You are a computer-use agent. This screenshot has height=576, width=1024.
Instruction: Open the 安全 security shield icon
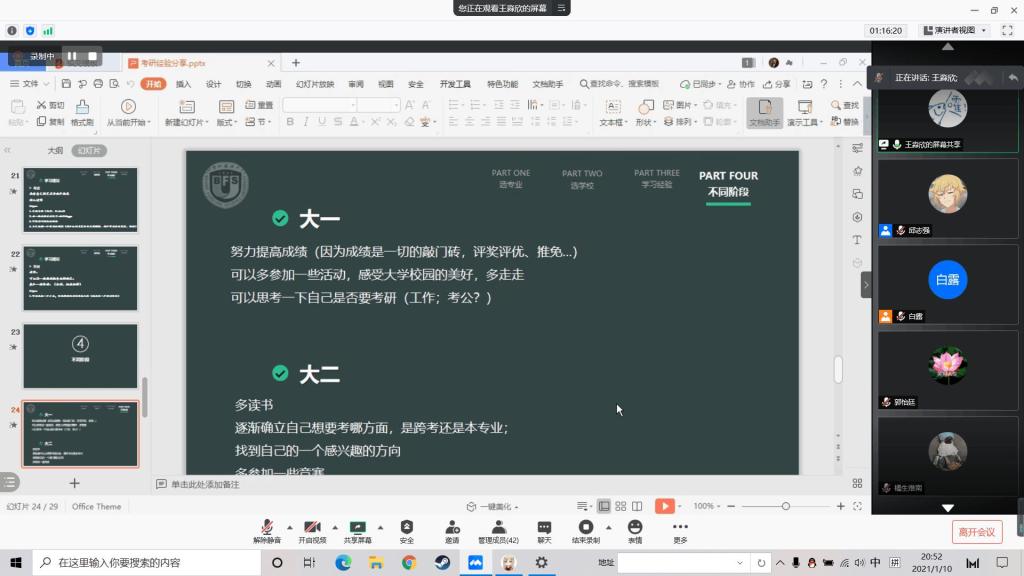coord(407,527)
